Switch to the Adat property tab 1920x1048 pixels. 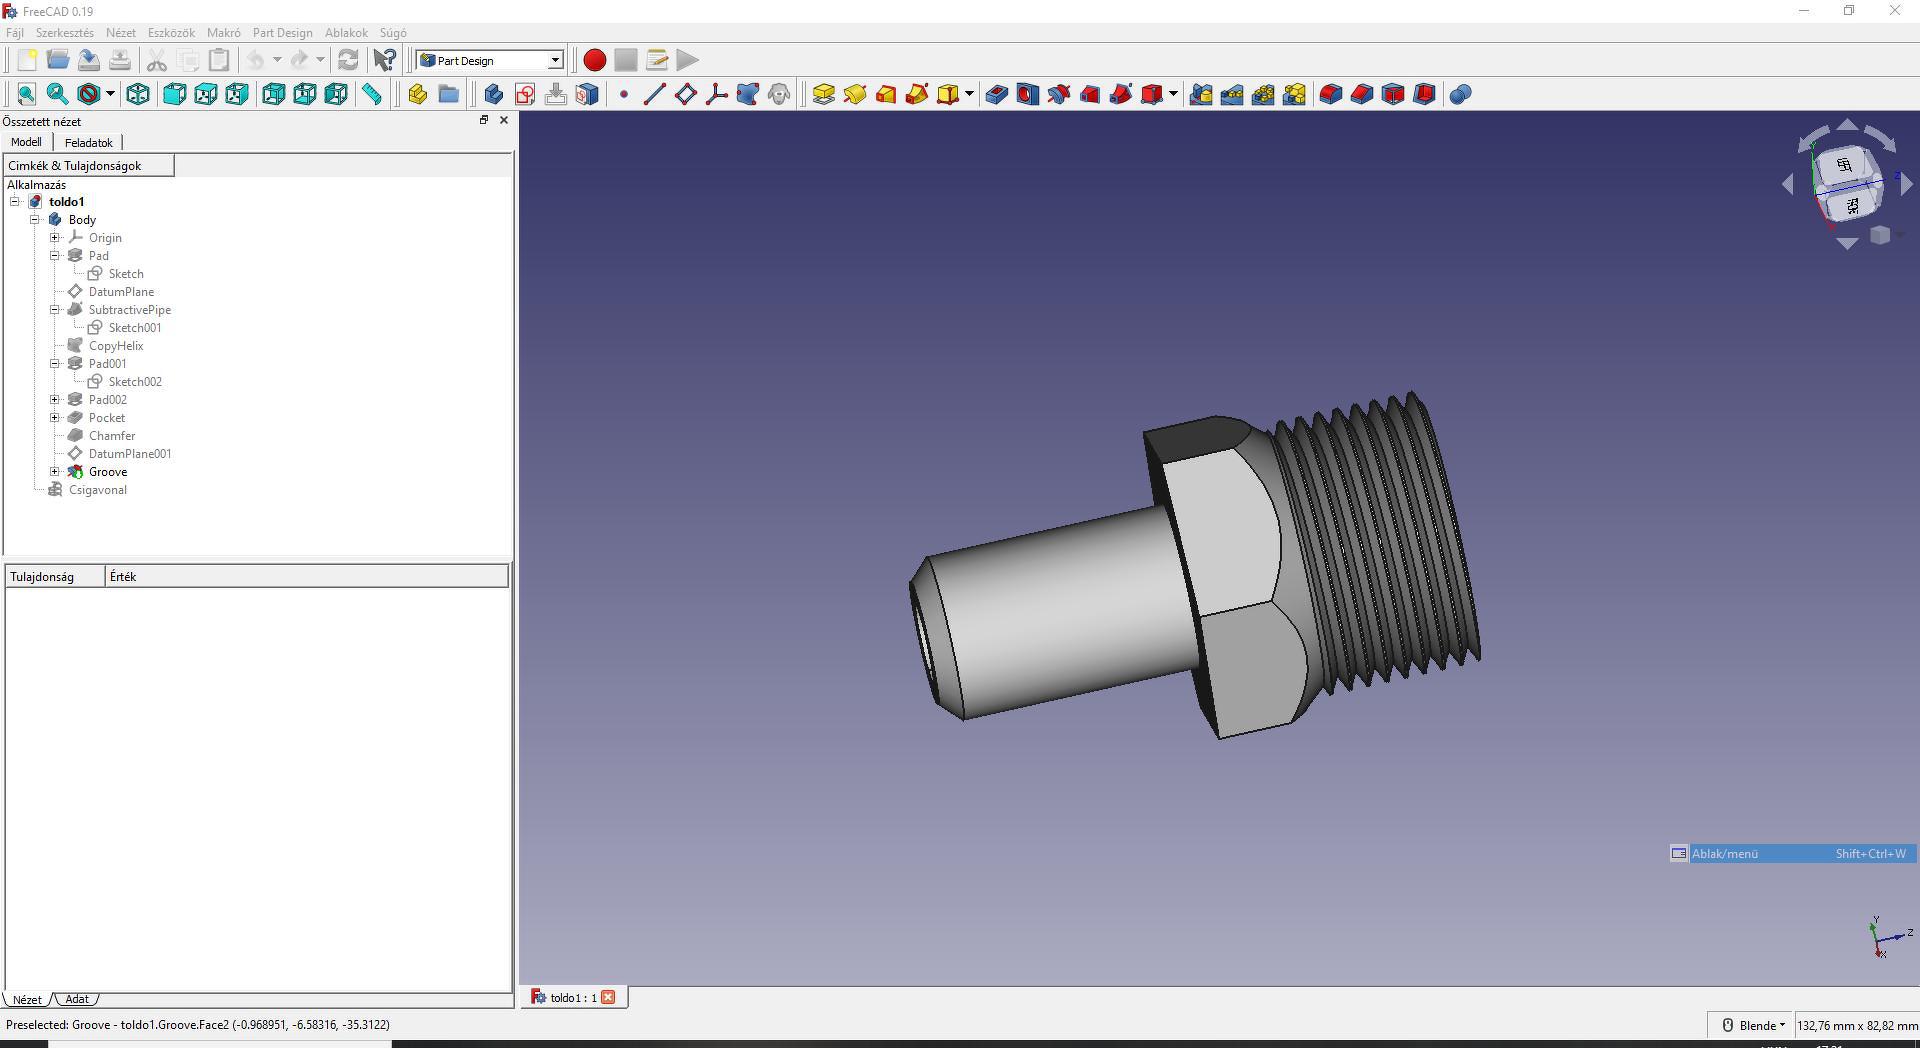pyautogui.click(x=77, y=999)
